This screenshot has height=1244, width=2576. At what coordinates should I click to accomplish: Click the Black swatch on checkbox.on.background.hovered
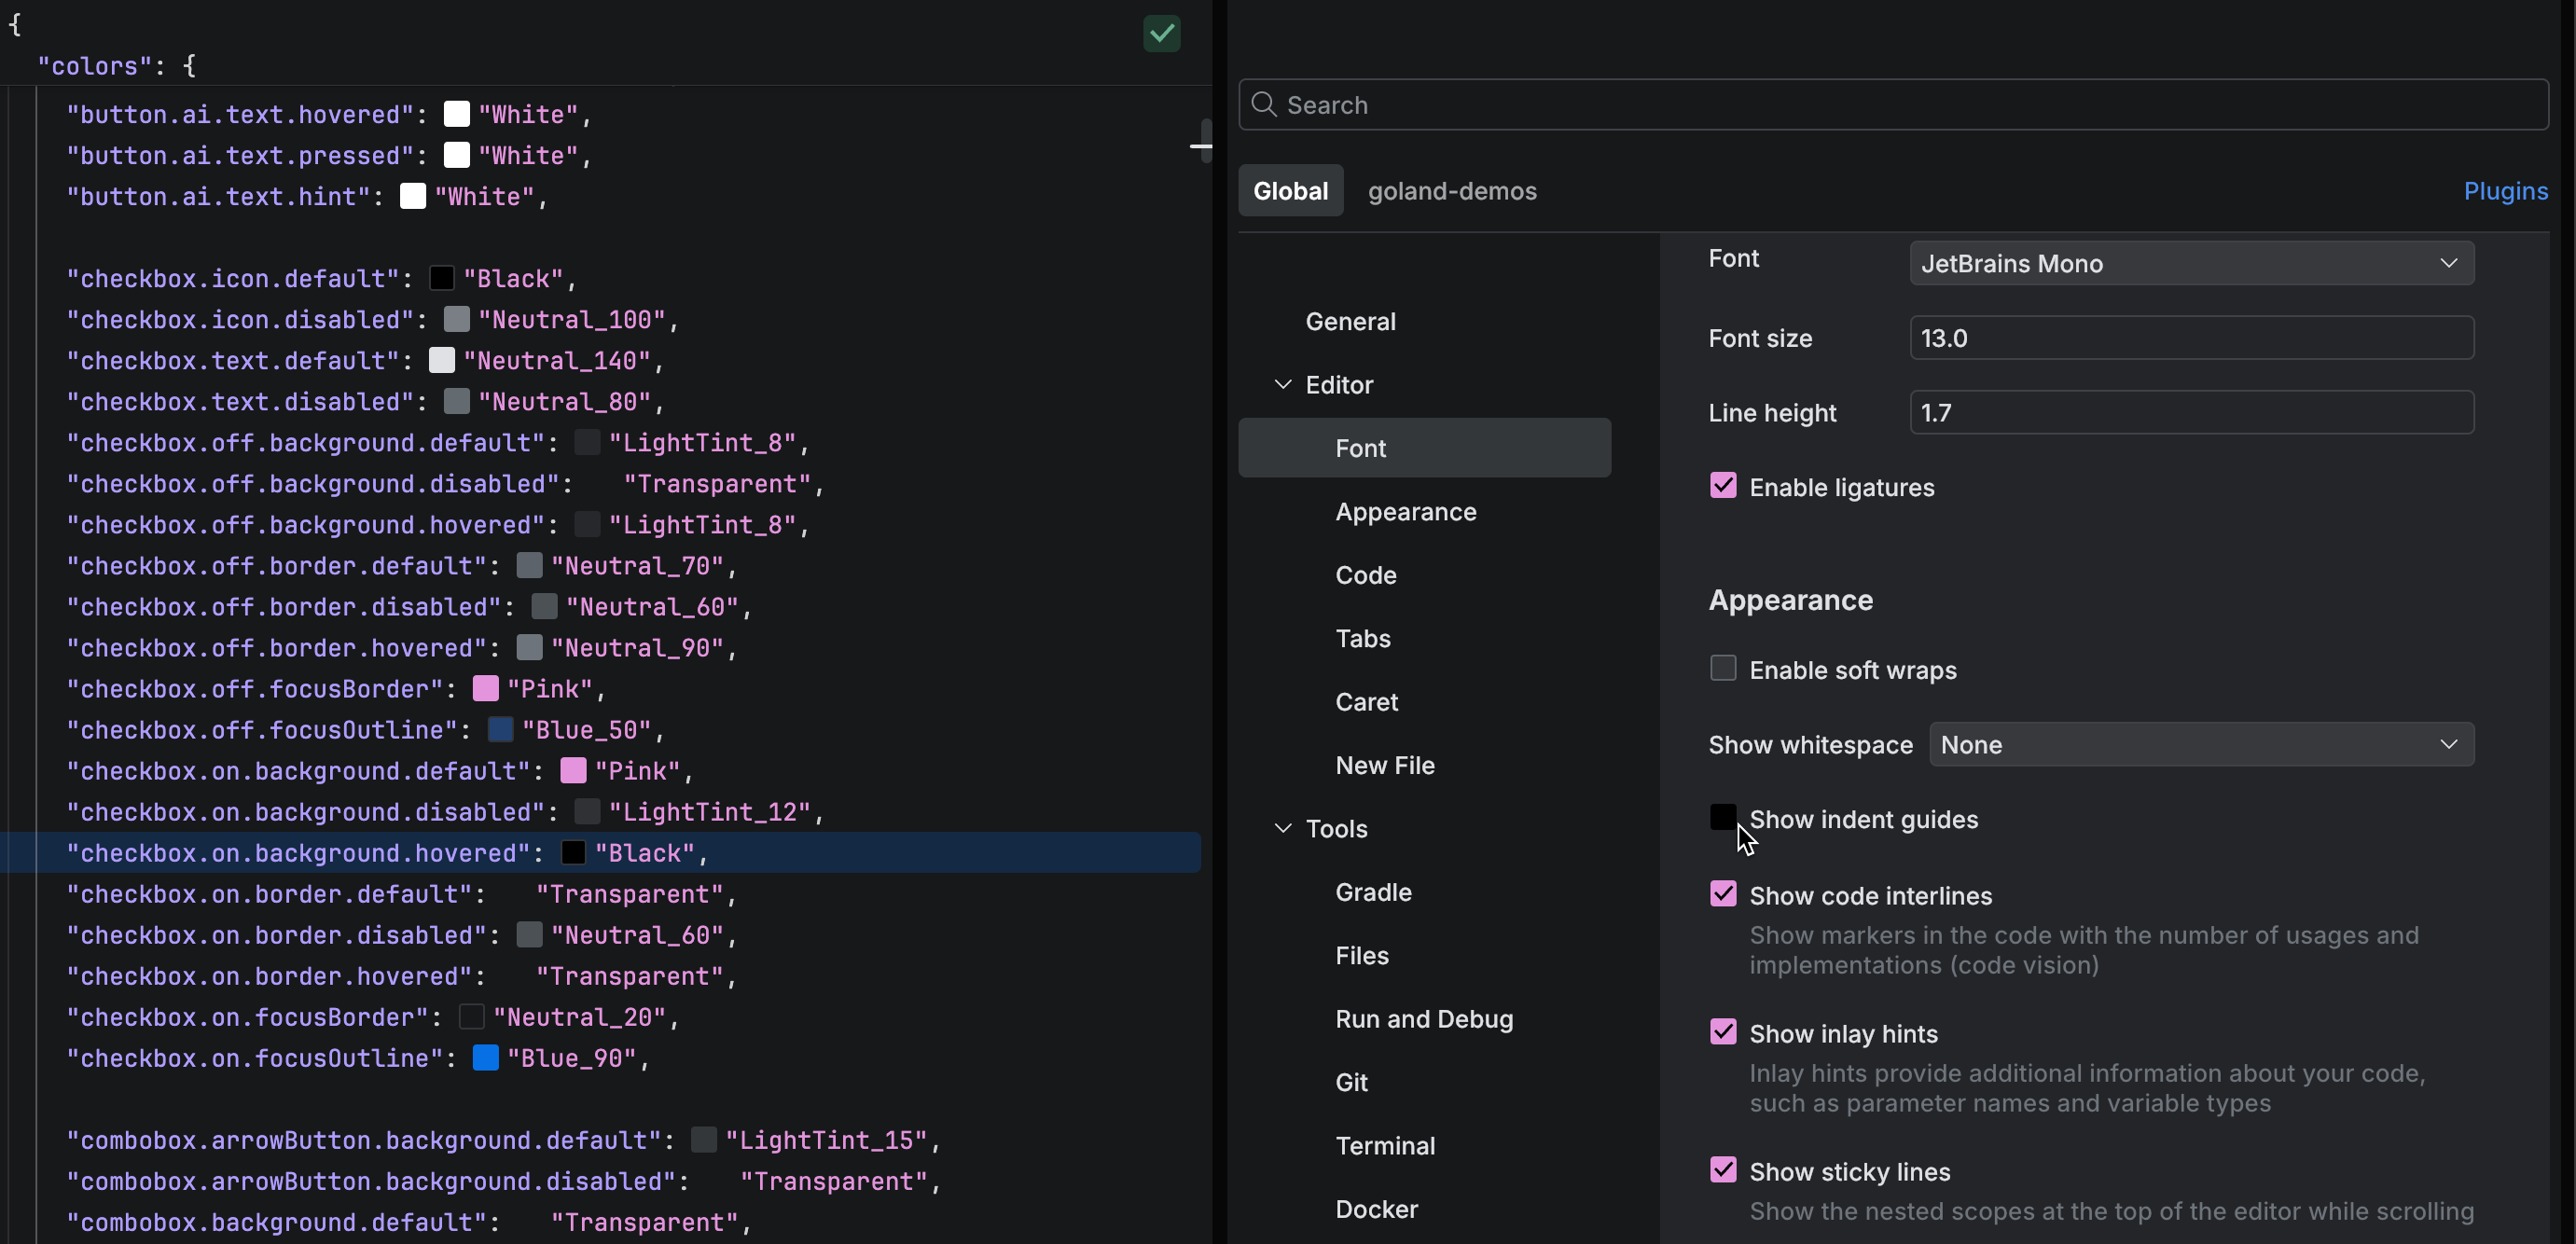572,853
